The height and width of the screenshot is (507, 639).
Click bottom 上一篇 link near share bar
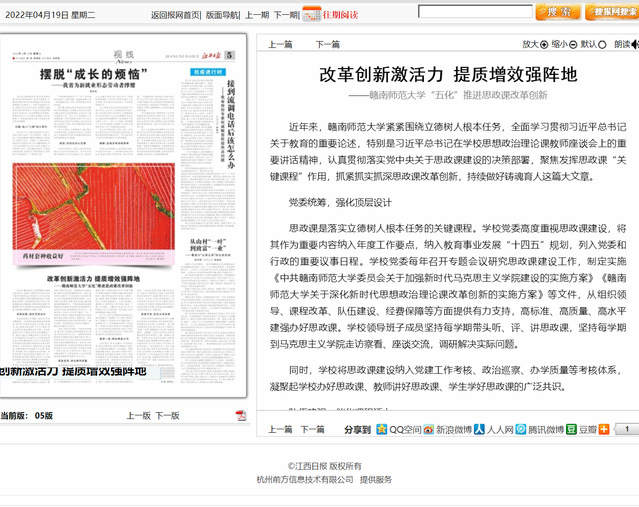coord(280,430)
